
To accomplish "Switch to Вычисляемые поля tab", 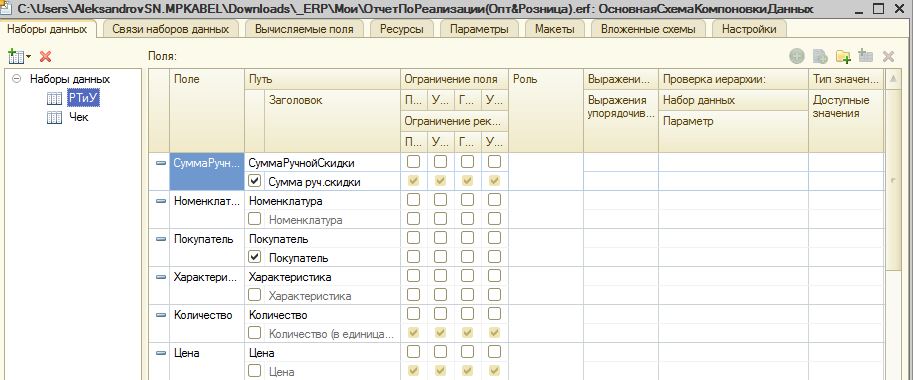I will [304, 29].
